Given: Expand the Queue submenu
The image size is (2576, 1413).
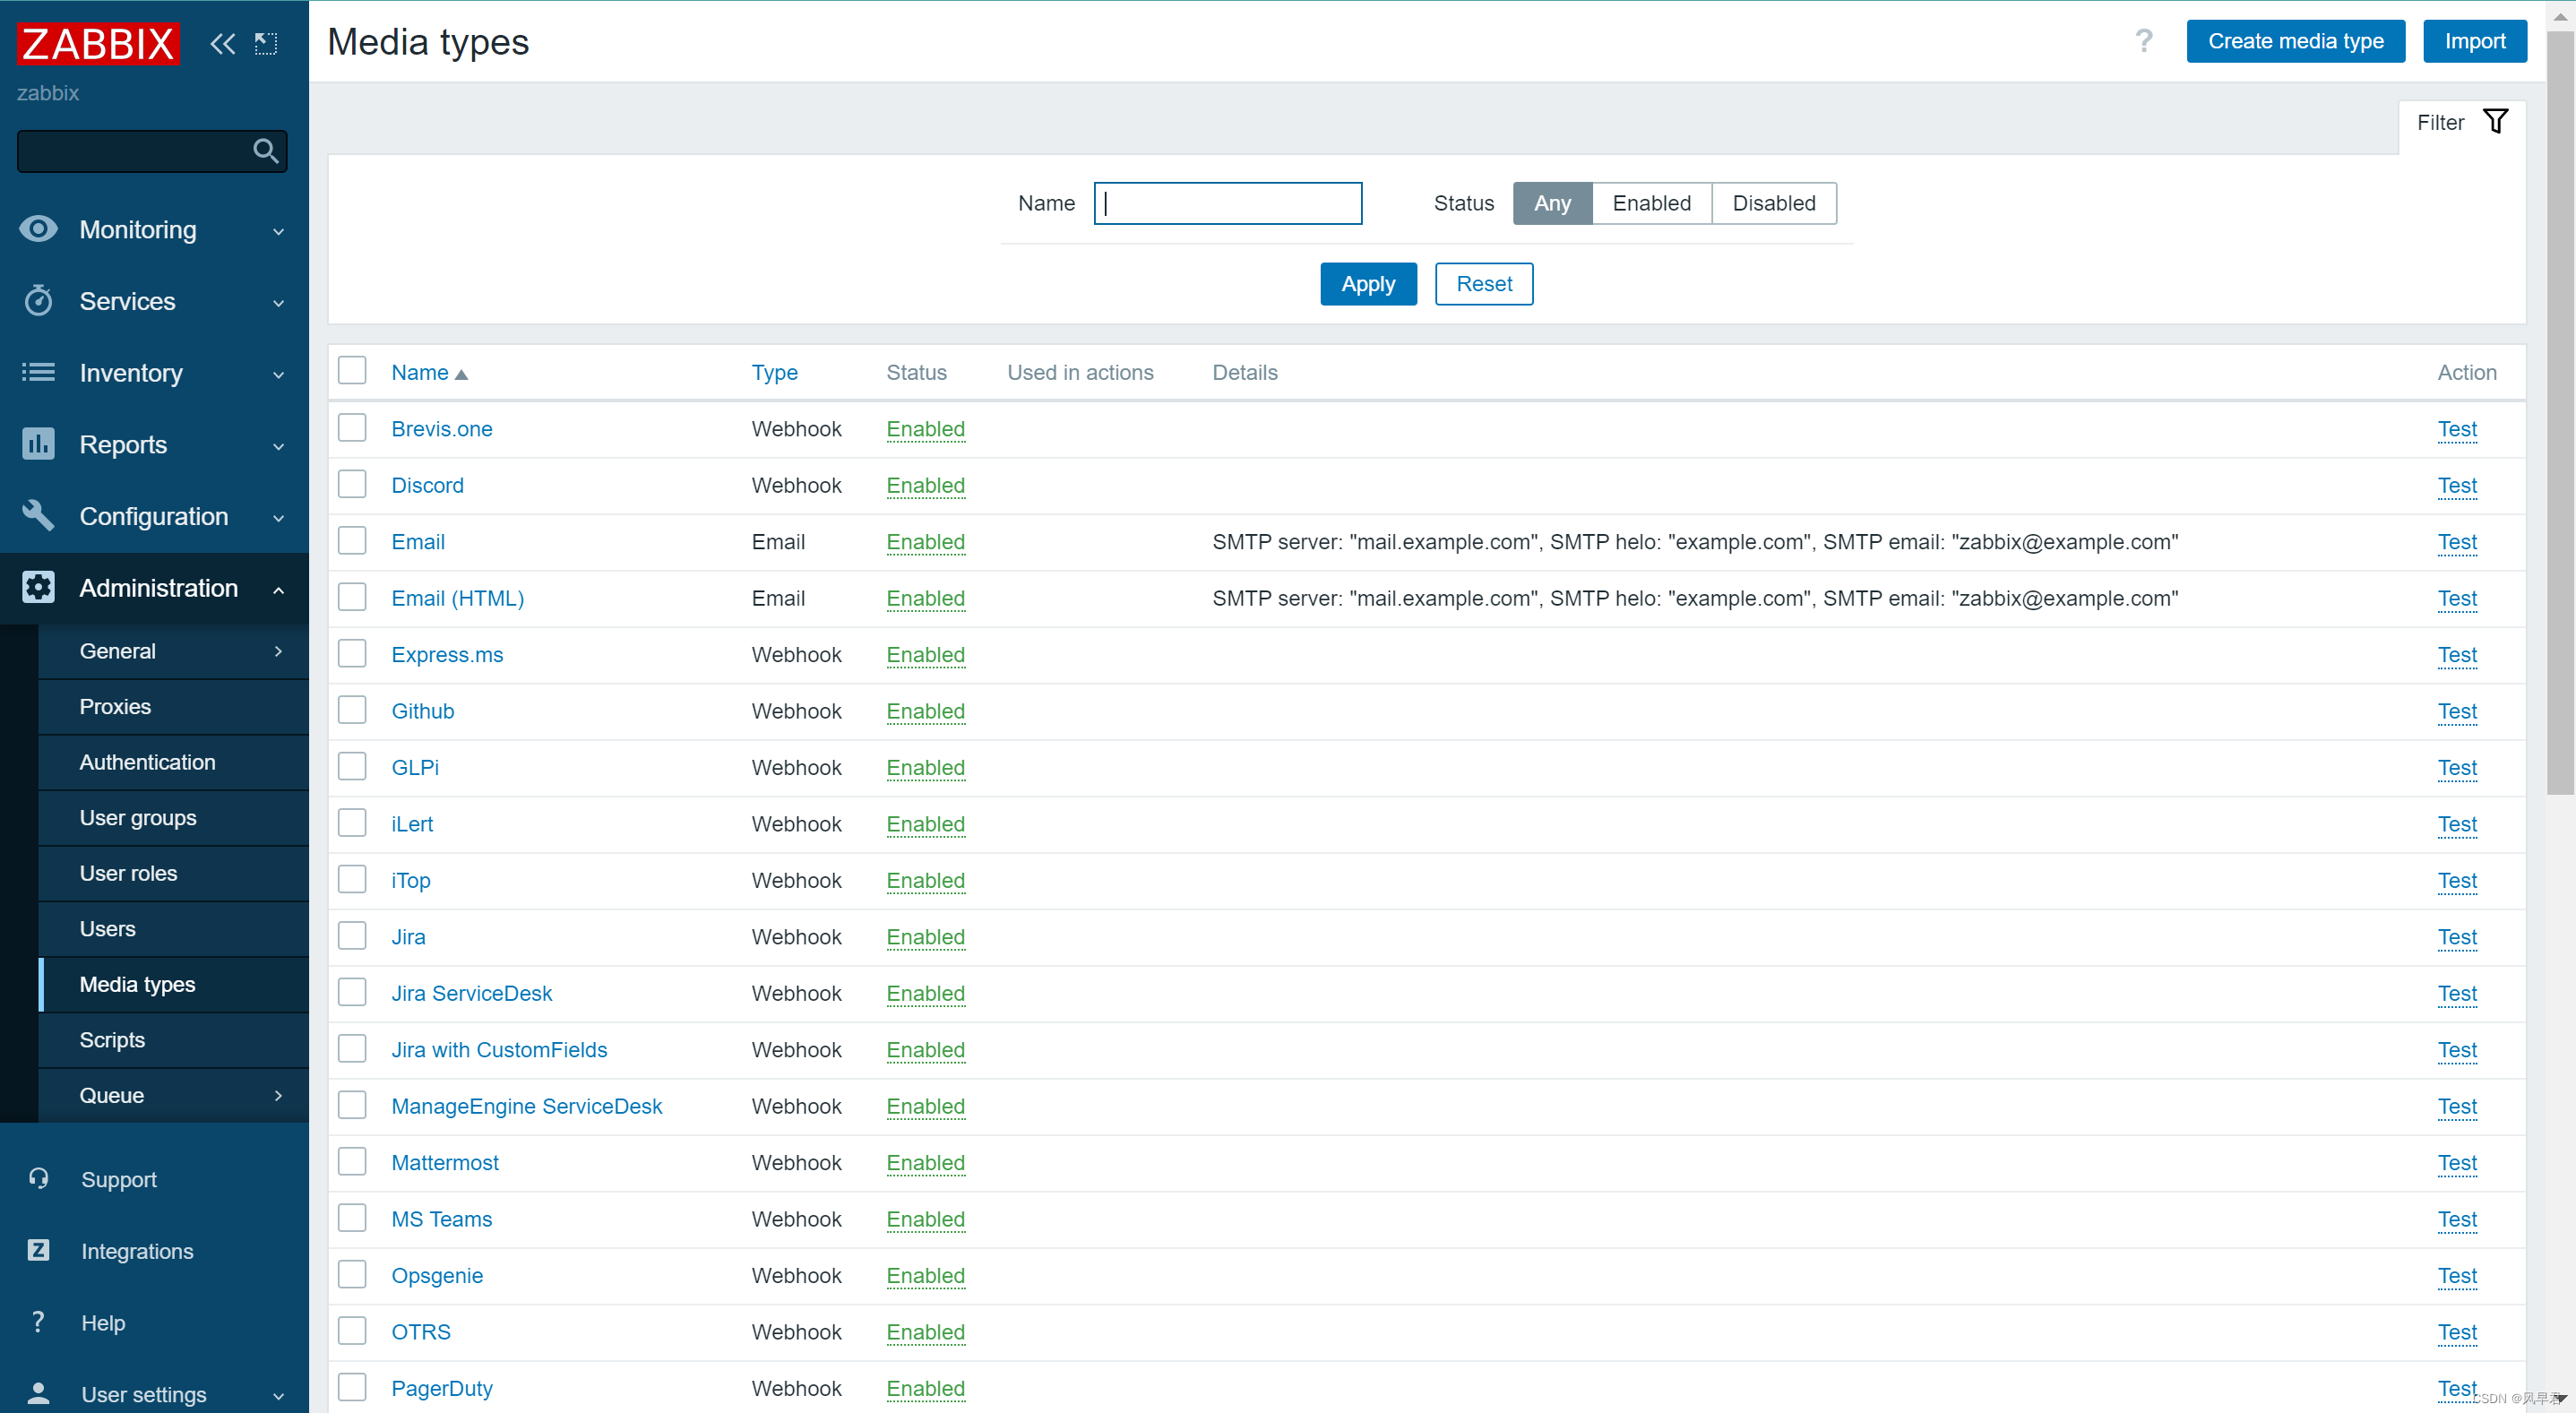Looking at the screenshot, I should point(279,1095).
